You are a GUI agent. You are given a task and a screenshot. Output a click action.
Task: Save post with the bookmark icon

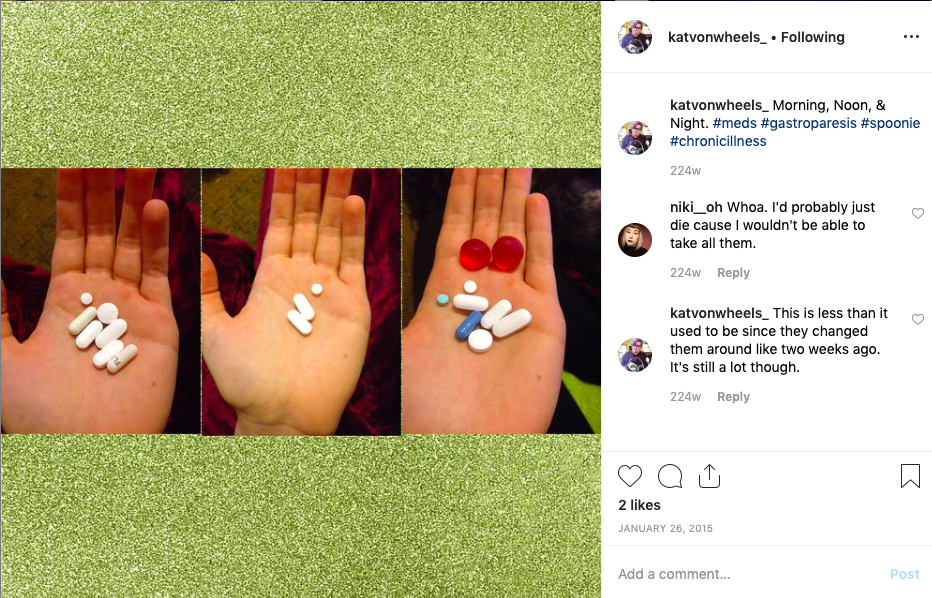(x=910, y=476)
